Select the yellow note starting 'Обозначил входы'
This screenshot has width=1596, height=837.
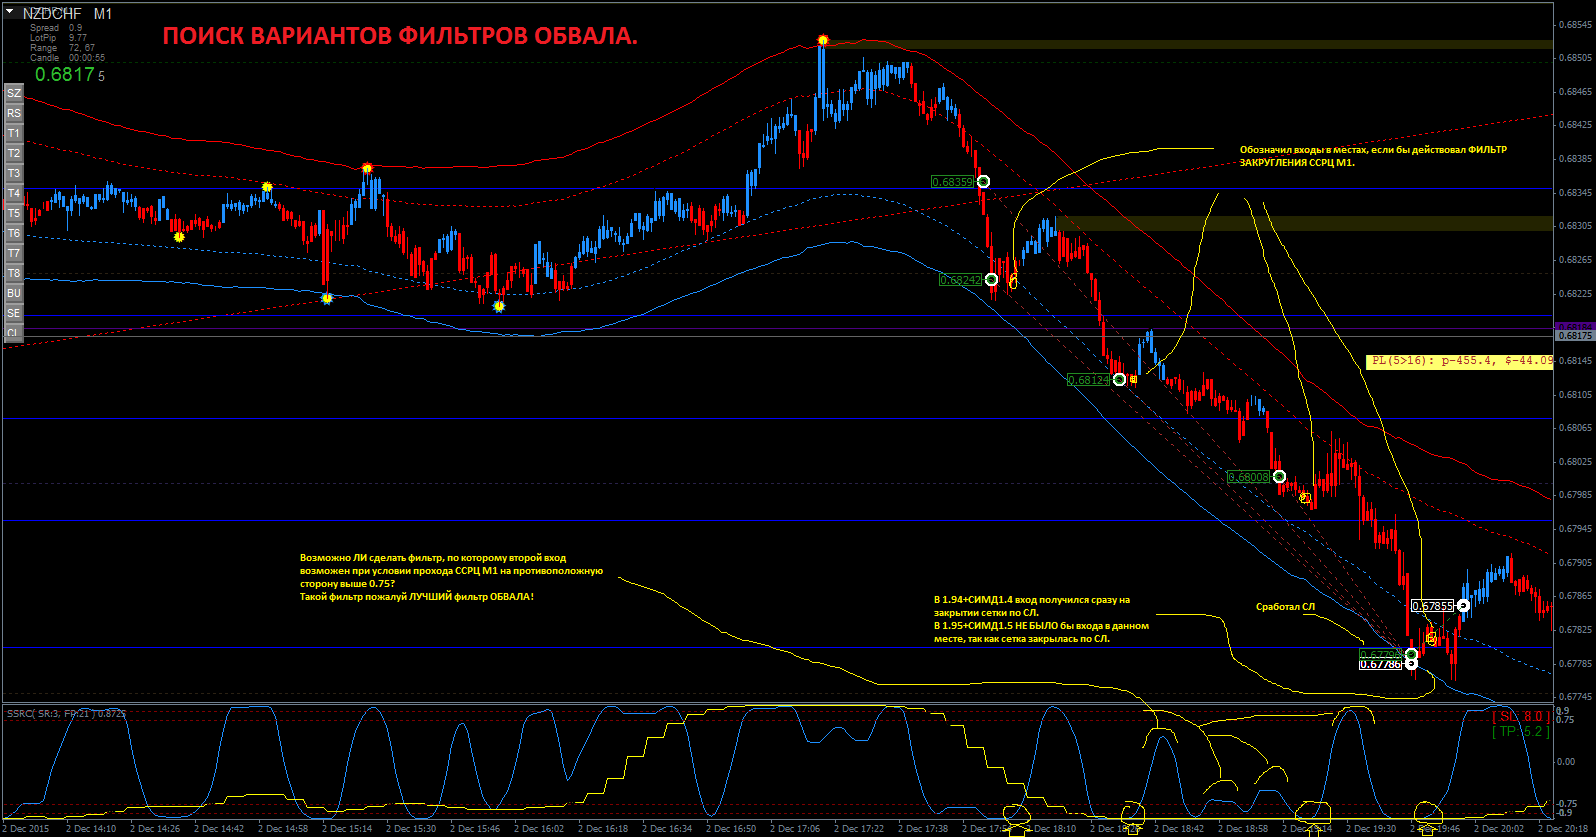click(x=1373, y=156)
